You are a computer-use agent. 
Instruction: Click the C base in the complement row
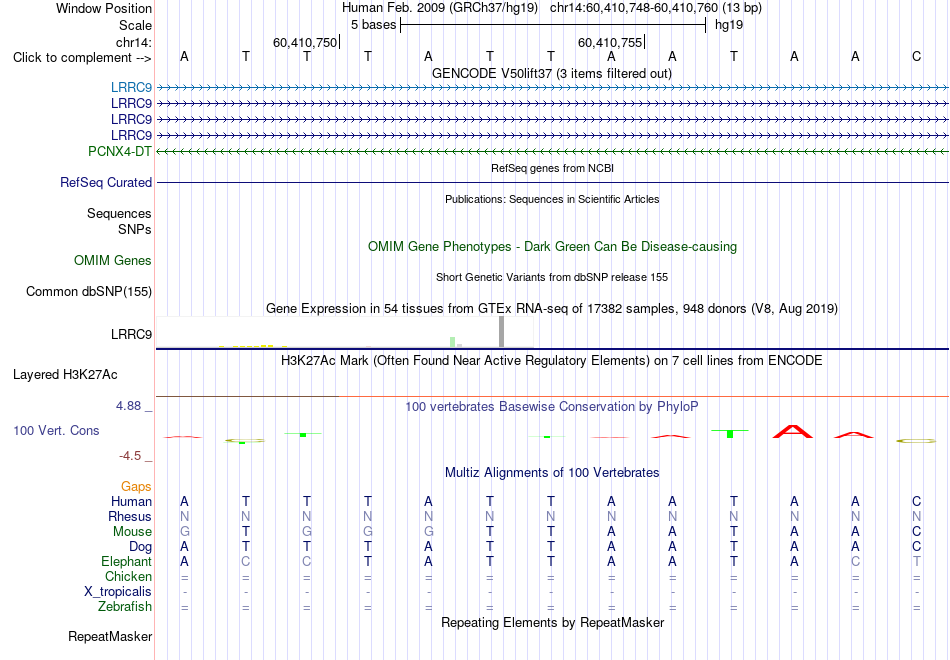(916, 56)
